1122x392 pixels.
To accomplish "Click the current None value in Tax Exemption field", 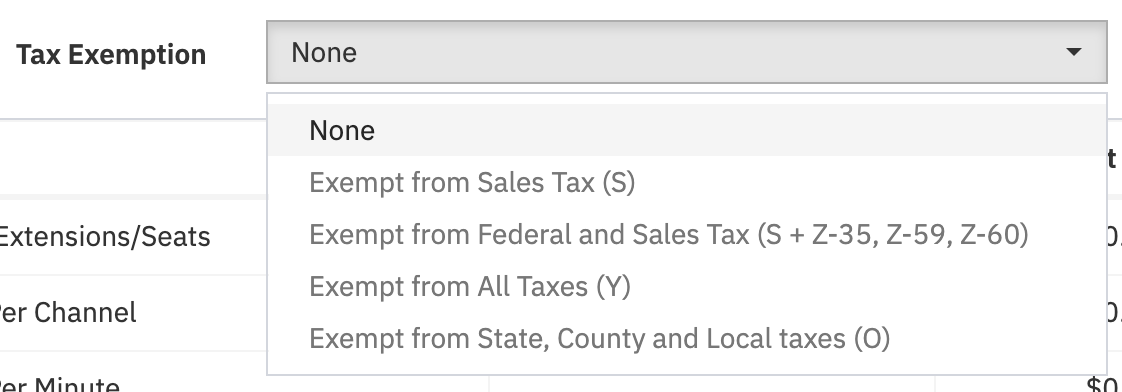I will click(324, 52).
